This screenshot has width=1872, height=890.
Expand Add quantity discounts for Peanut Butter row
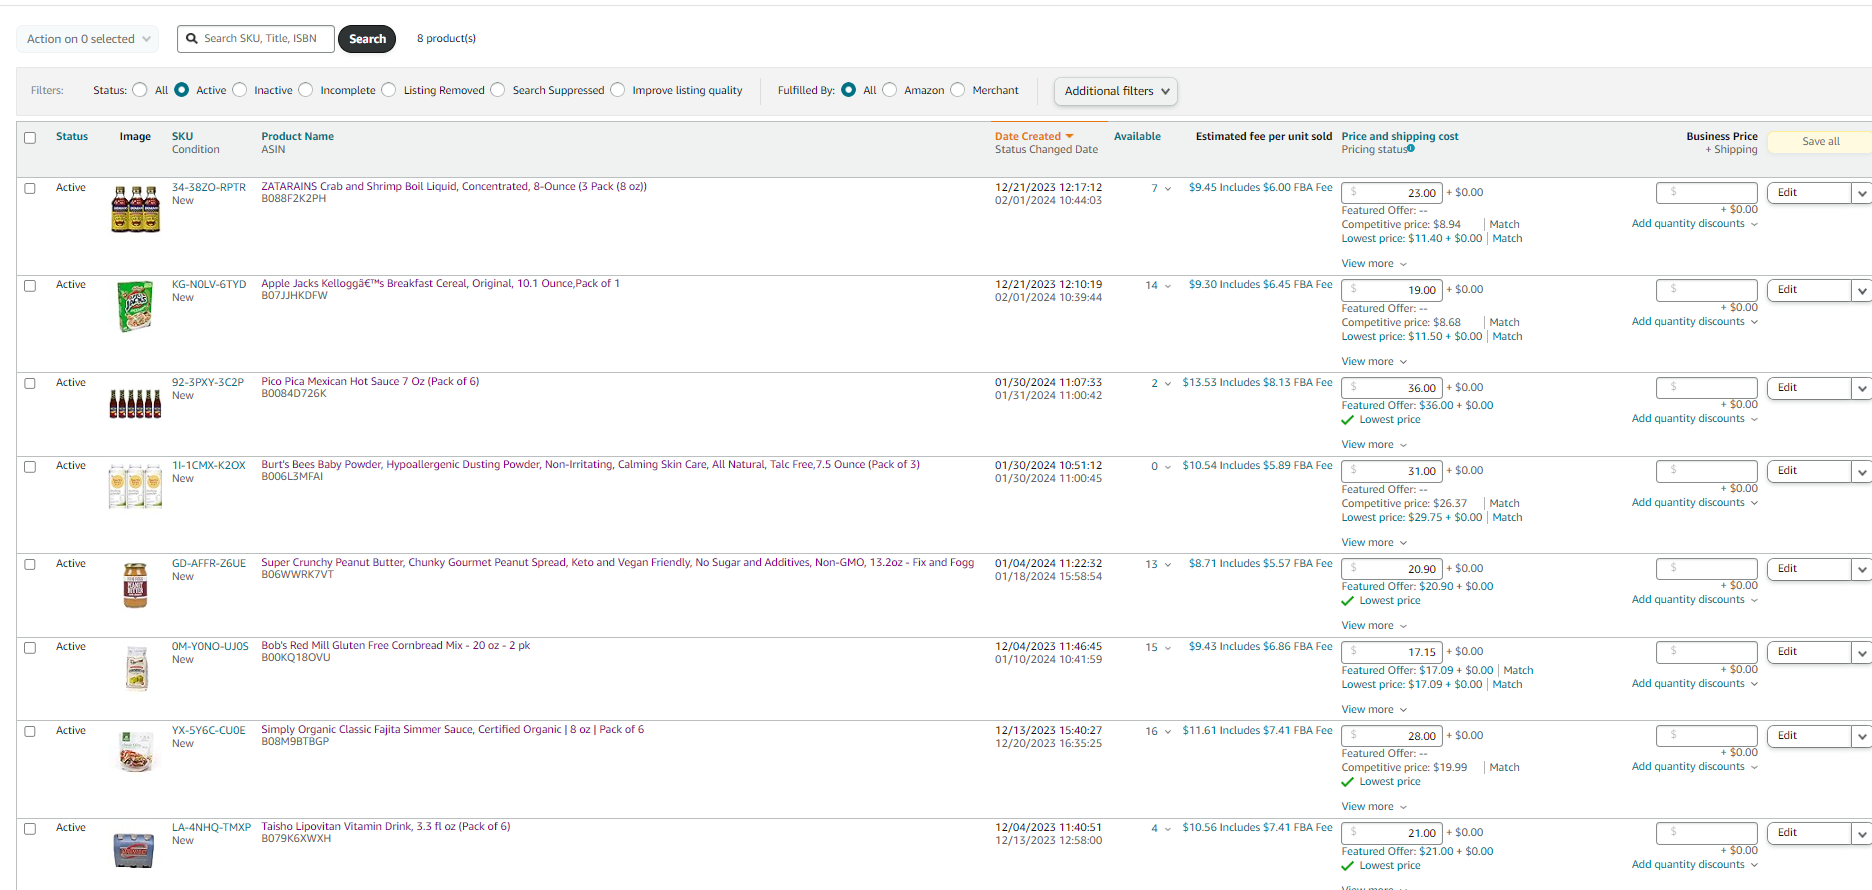tap(1695, 600)
